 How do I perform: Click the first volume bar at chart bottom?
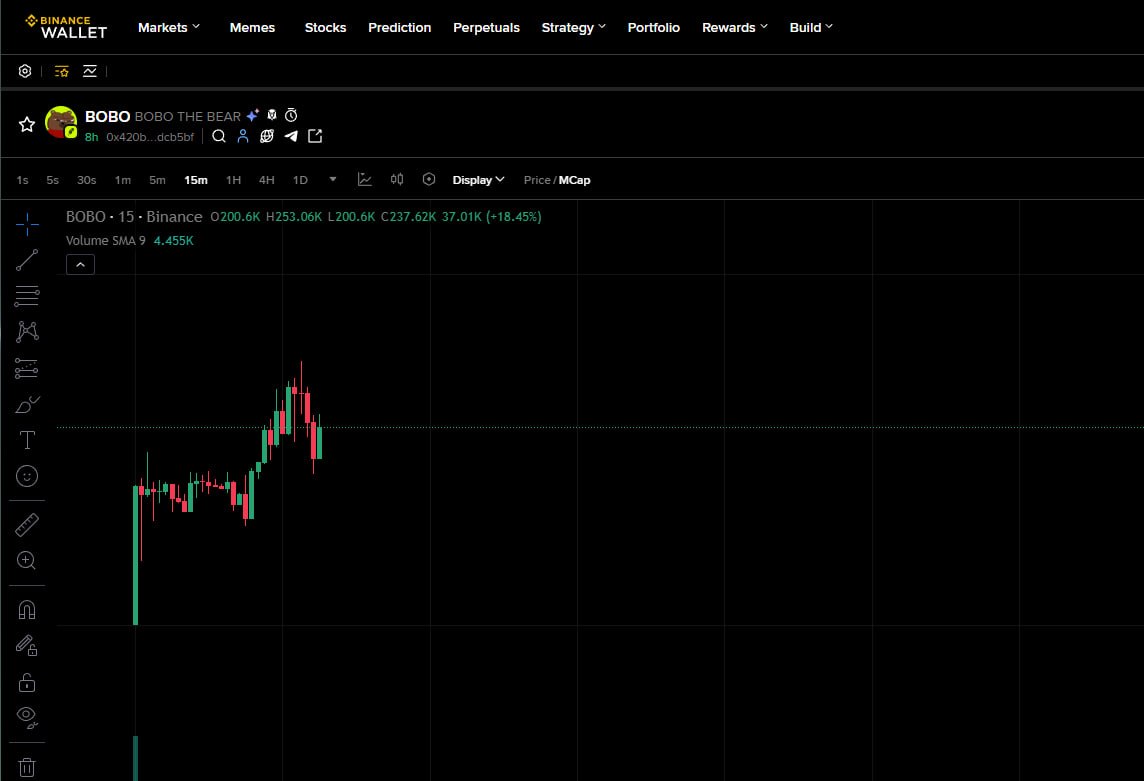(136, 758)
